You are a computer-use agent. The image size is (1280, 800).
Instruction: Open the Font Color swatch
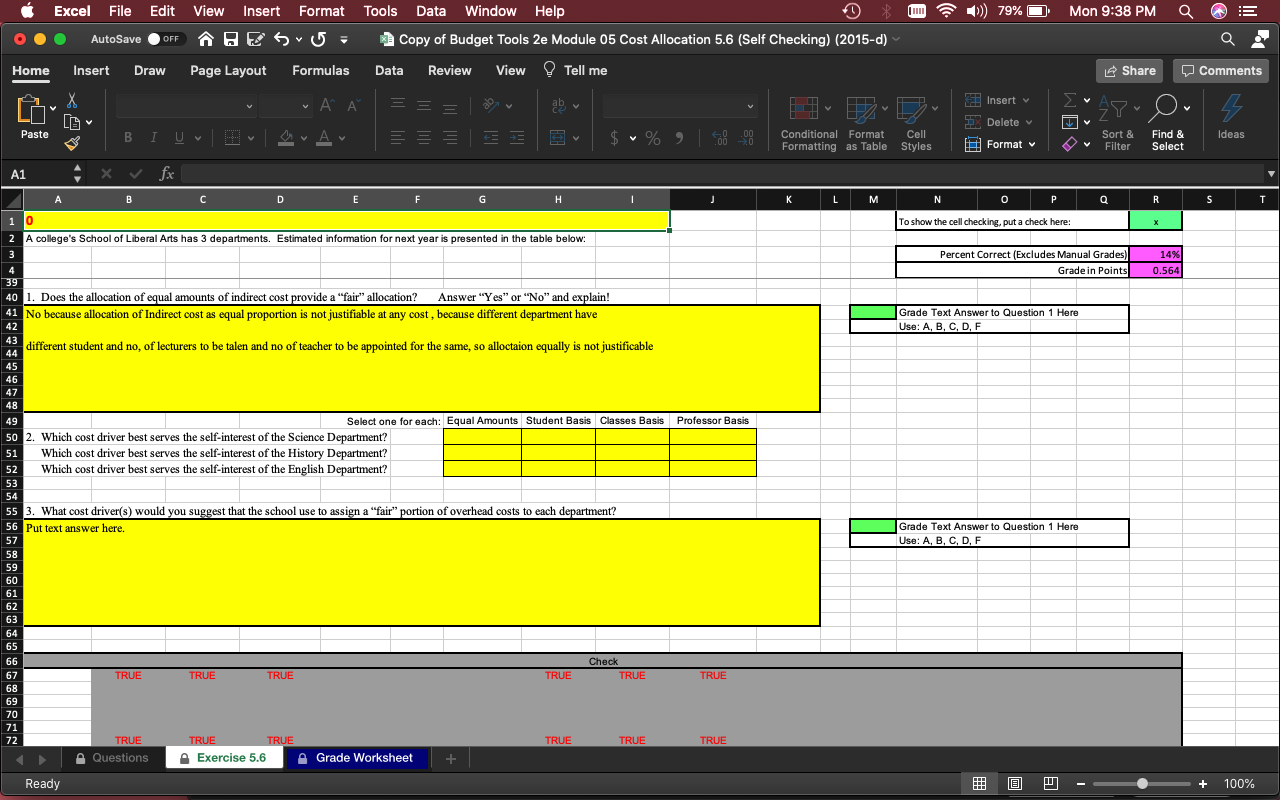tap(326, 138)
